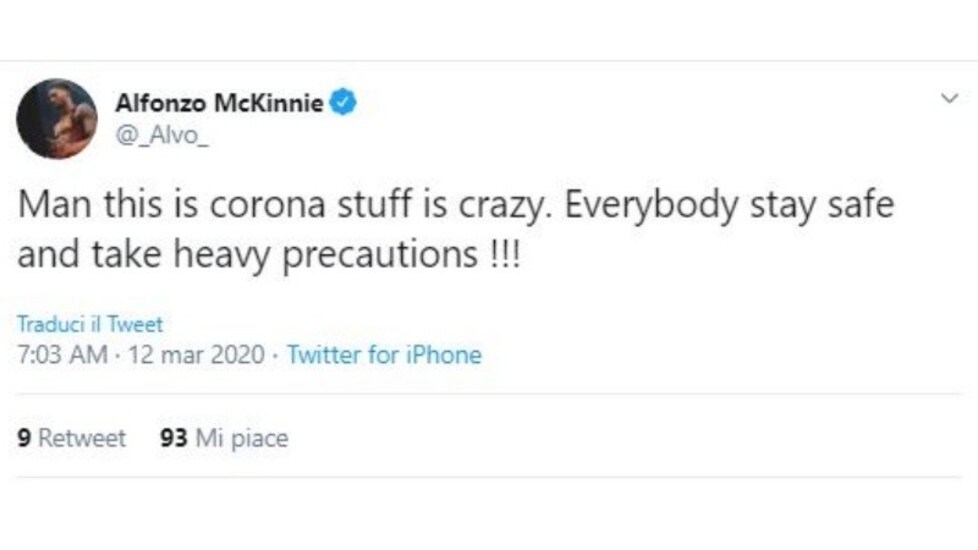
Task: Click the word Retweet in stats row
Action: pos(82,438)
